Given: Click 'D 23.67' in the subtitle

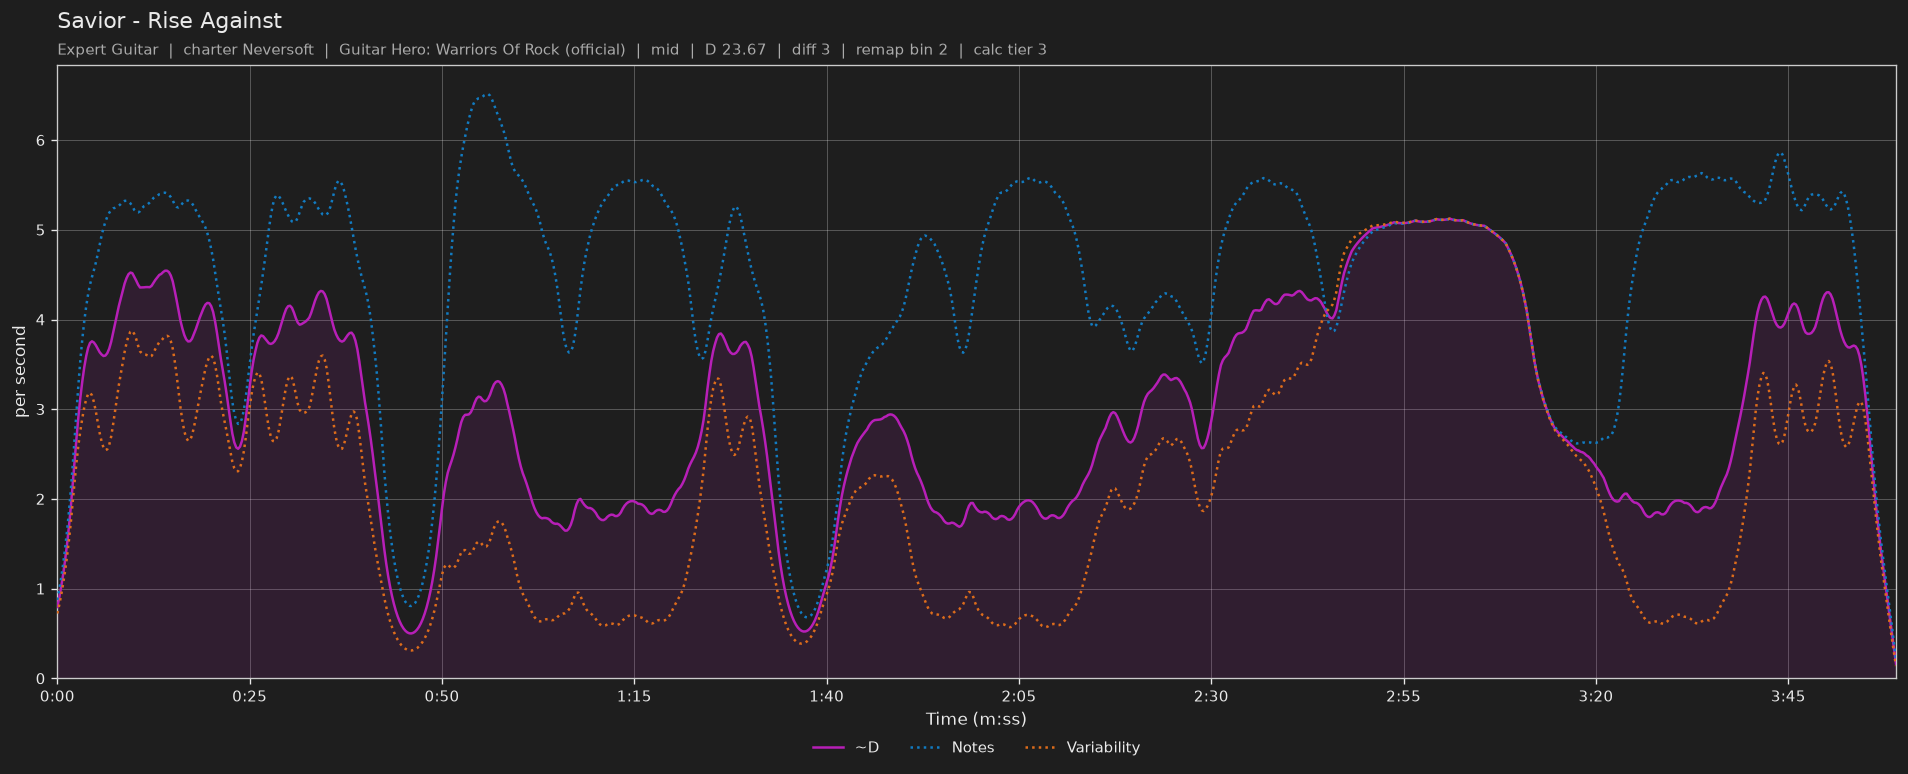Looking at the screenshot, I should [x=735, y=50].
